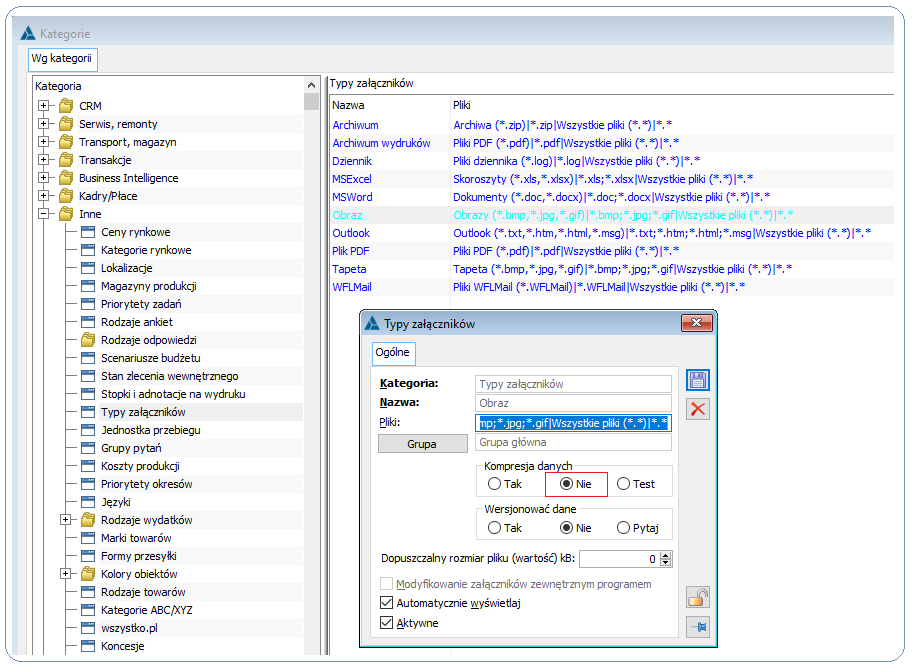This screenshot has width=917, height=672.
Task: Click the pin icon below the padlock
Action: [697, 627]
